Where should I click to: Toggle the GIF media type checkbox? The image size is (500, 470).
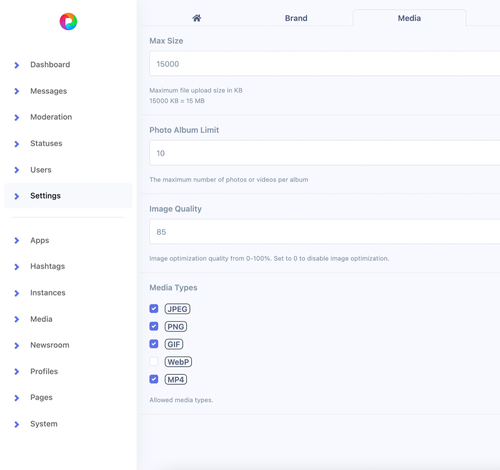pos(154,344)
